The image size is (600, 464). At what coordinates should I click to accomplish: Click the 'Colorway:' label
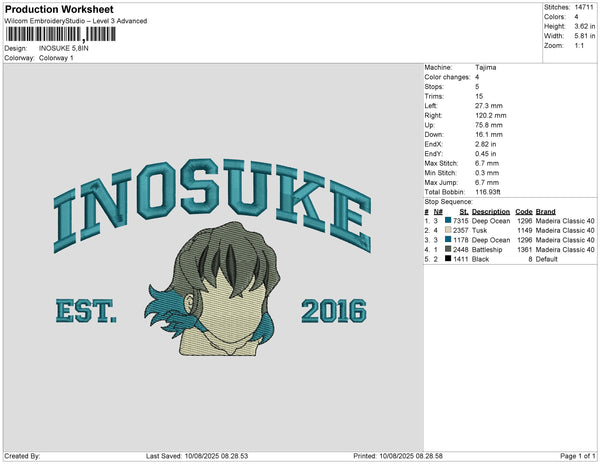(19, 58)
